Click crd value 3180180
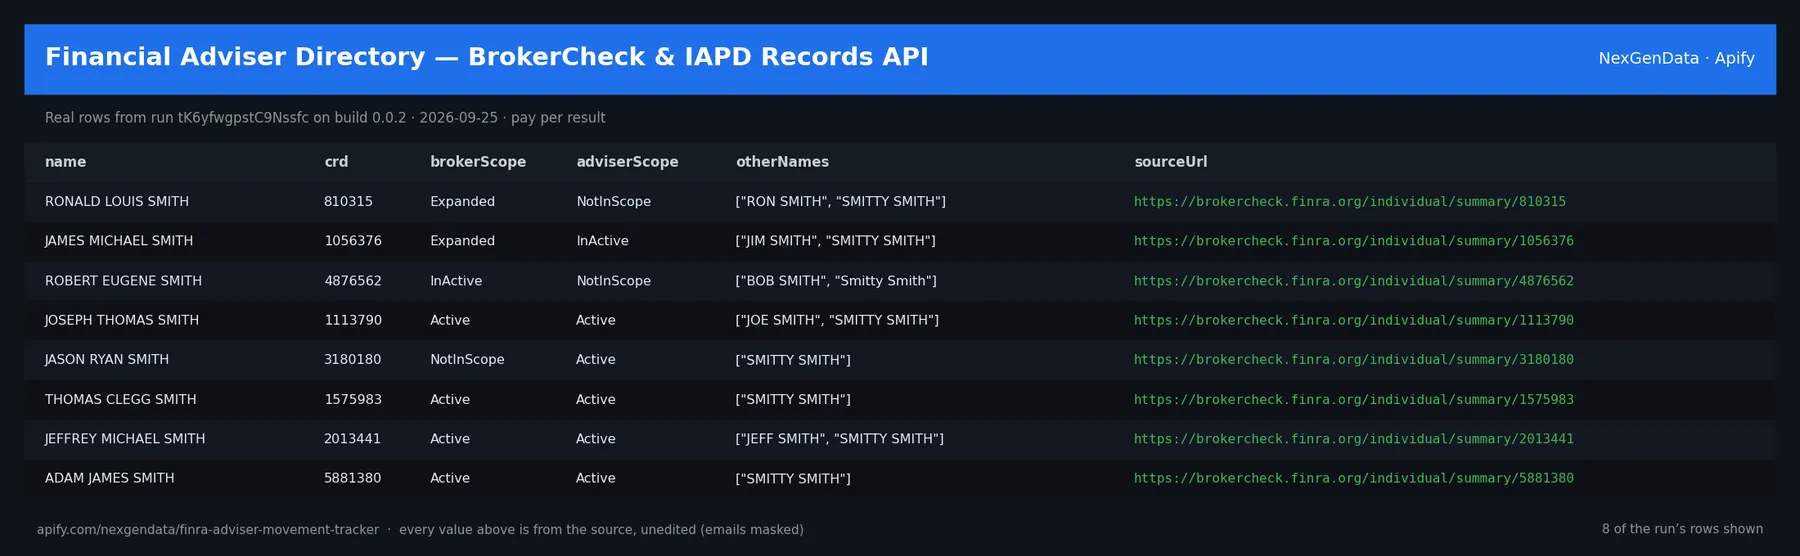This screenshot has width=1800, height=556. 353,360
